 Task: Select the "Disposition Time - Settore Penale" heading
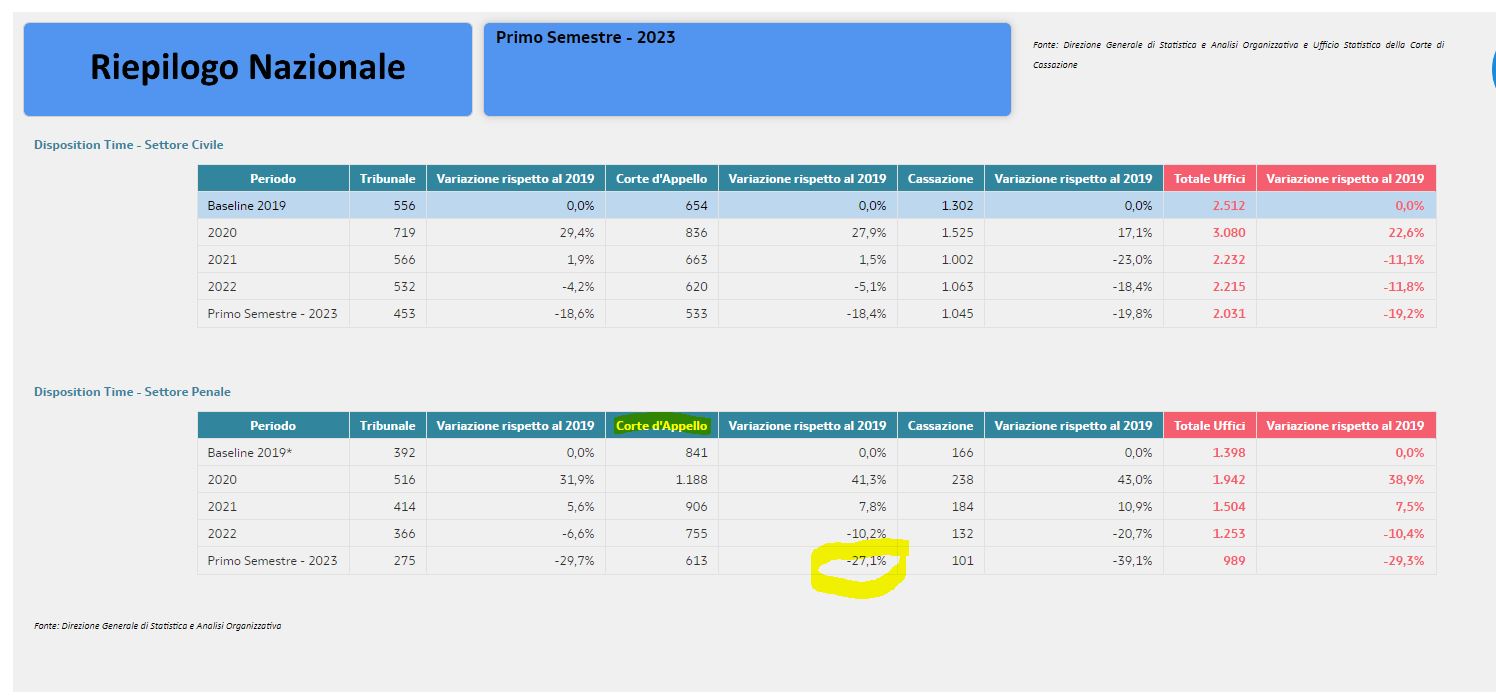(132, 392)
